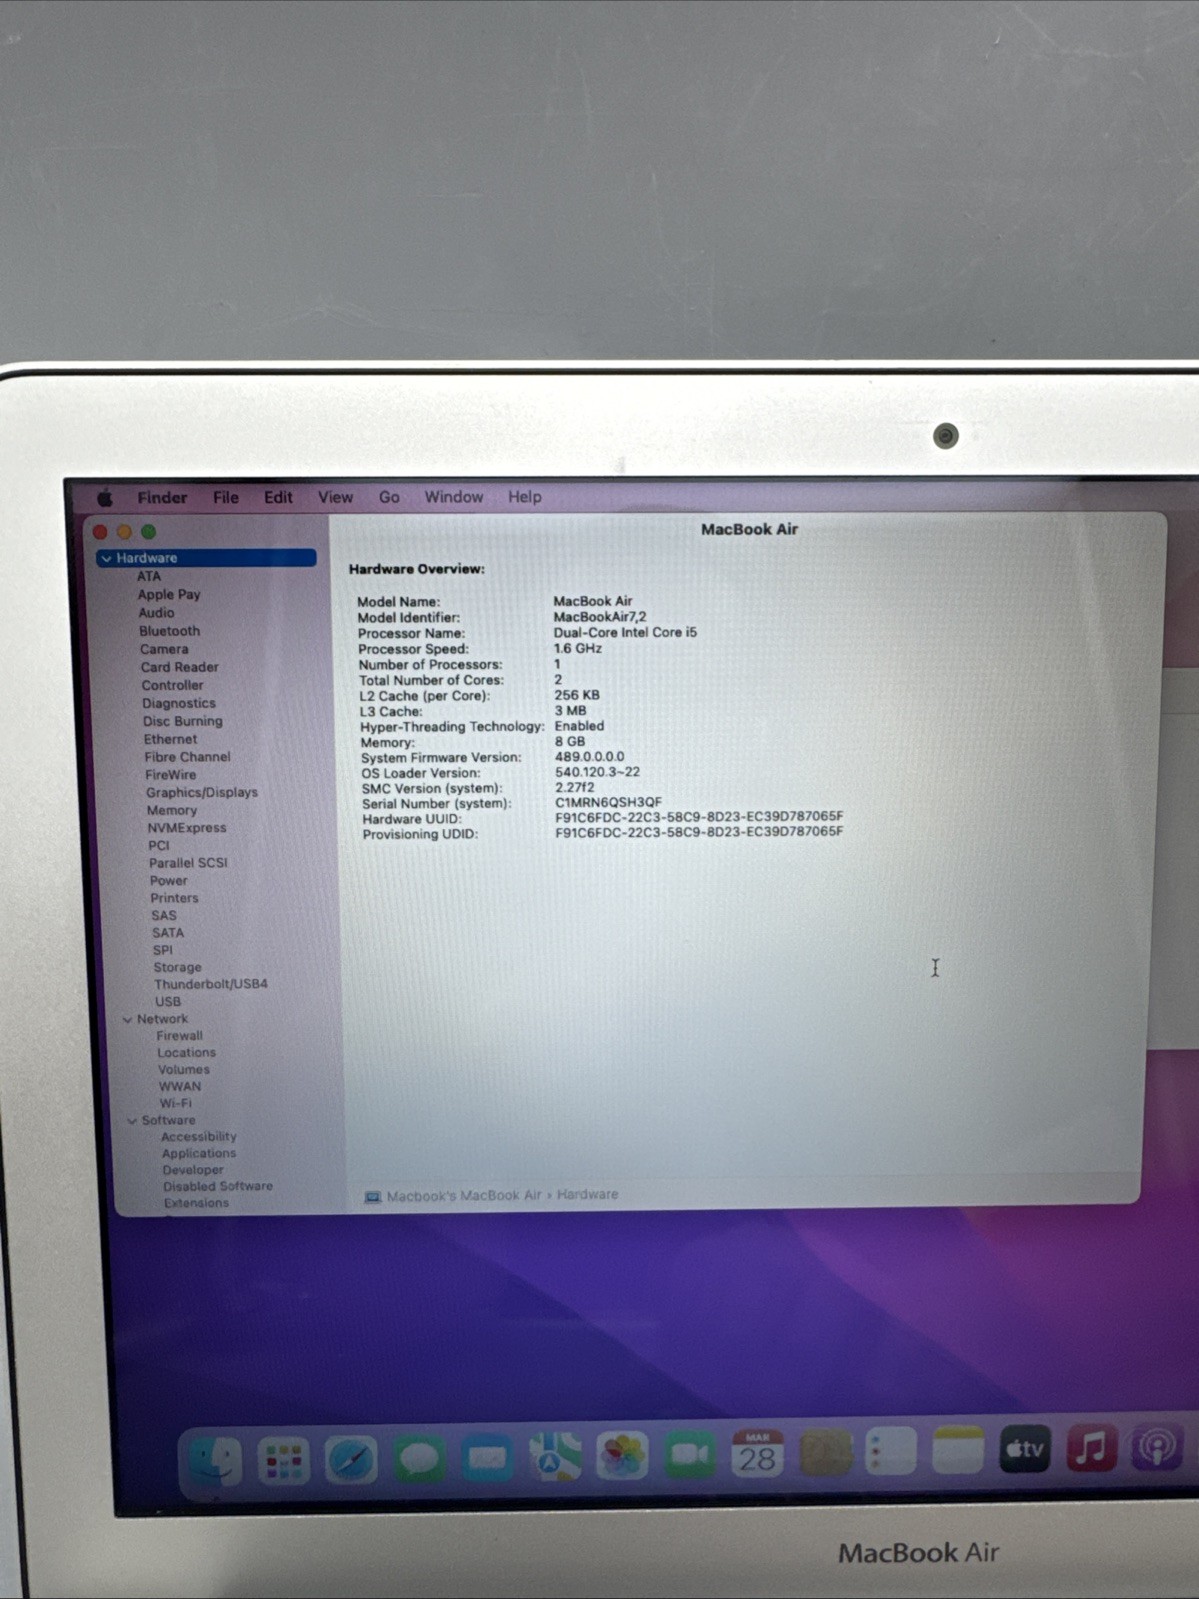
Task: Open Photos from the dock
Action: [x=622, y=1456]
